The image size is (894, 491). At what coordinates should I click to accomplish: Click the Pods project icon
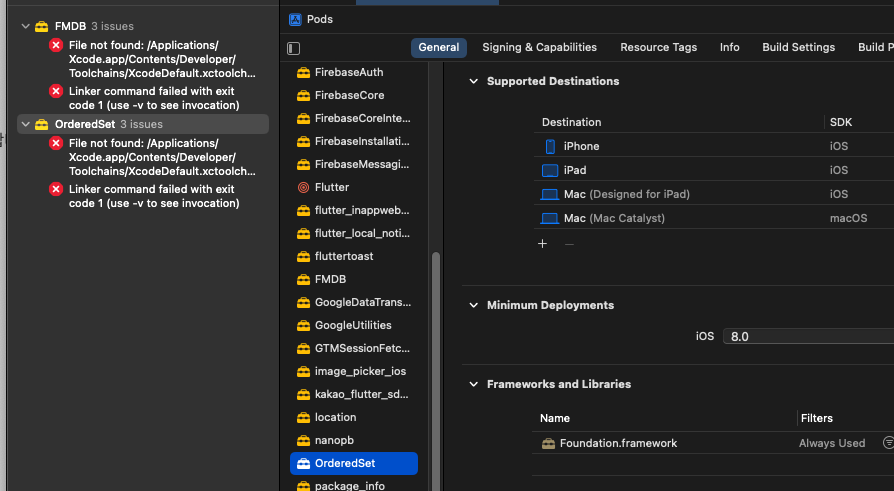pos(295,19)
